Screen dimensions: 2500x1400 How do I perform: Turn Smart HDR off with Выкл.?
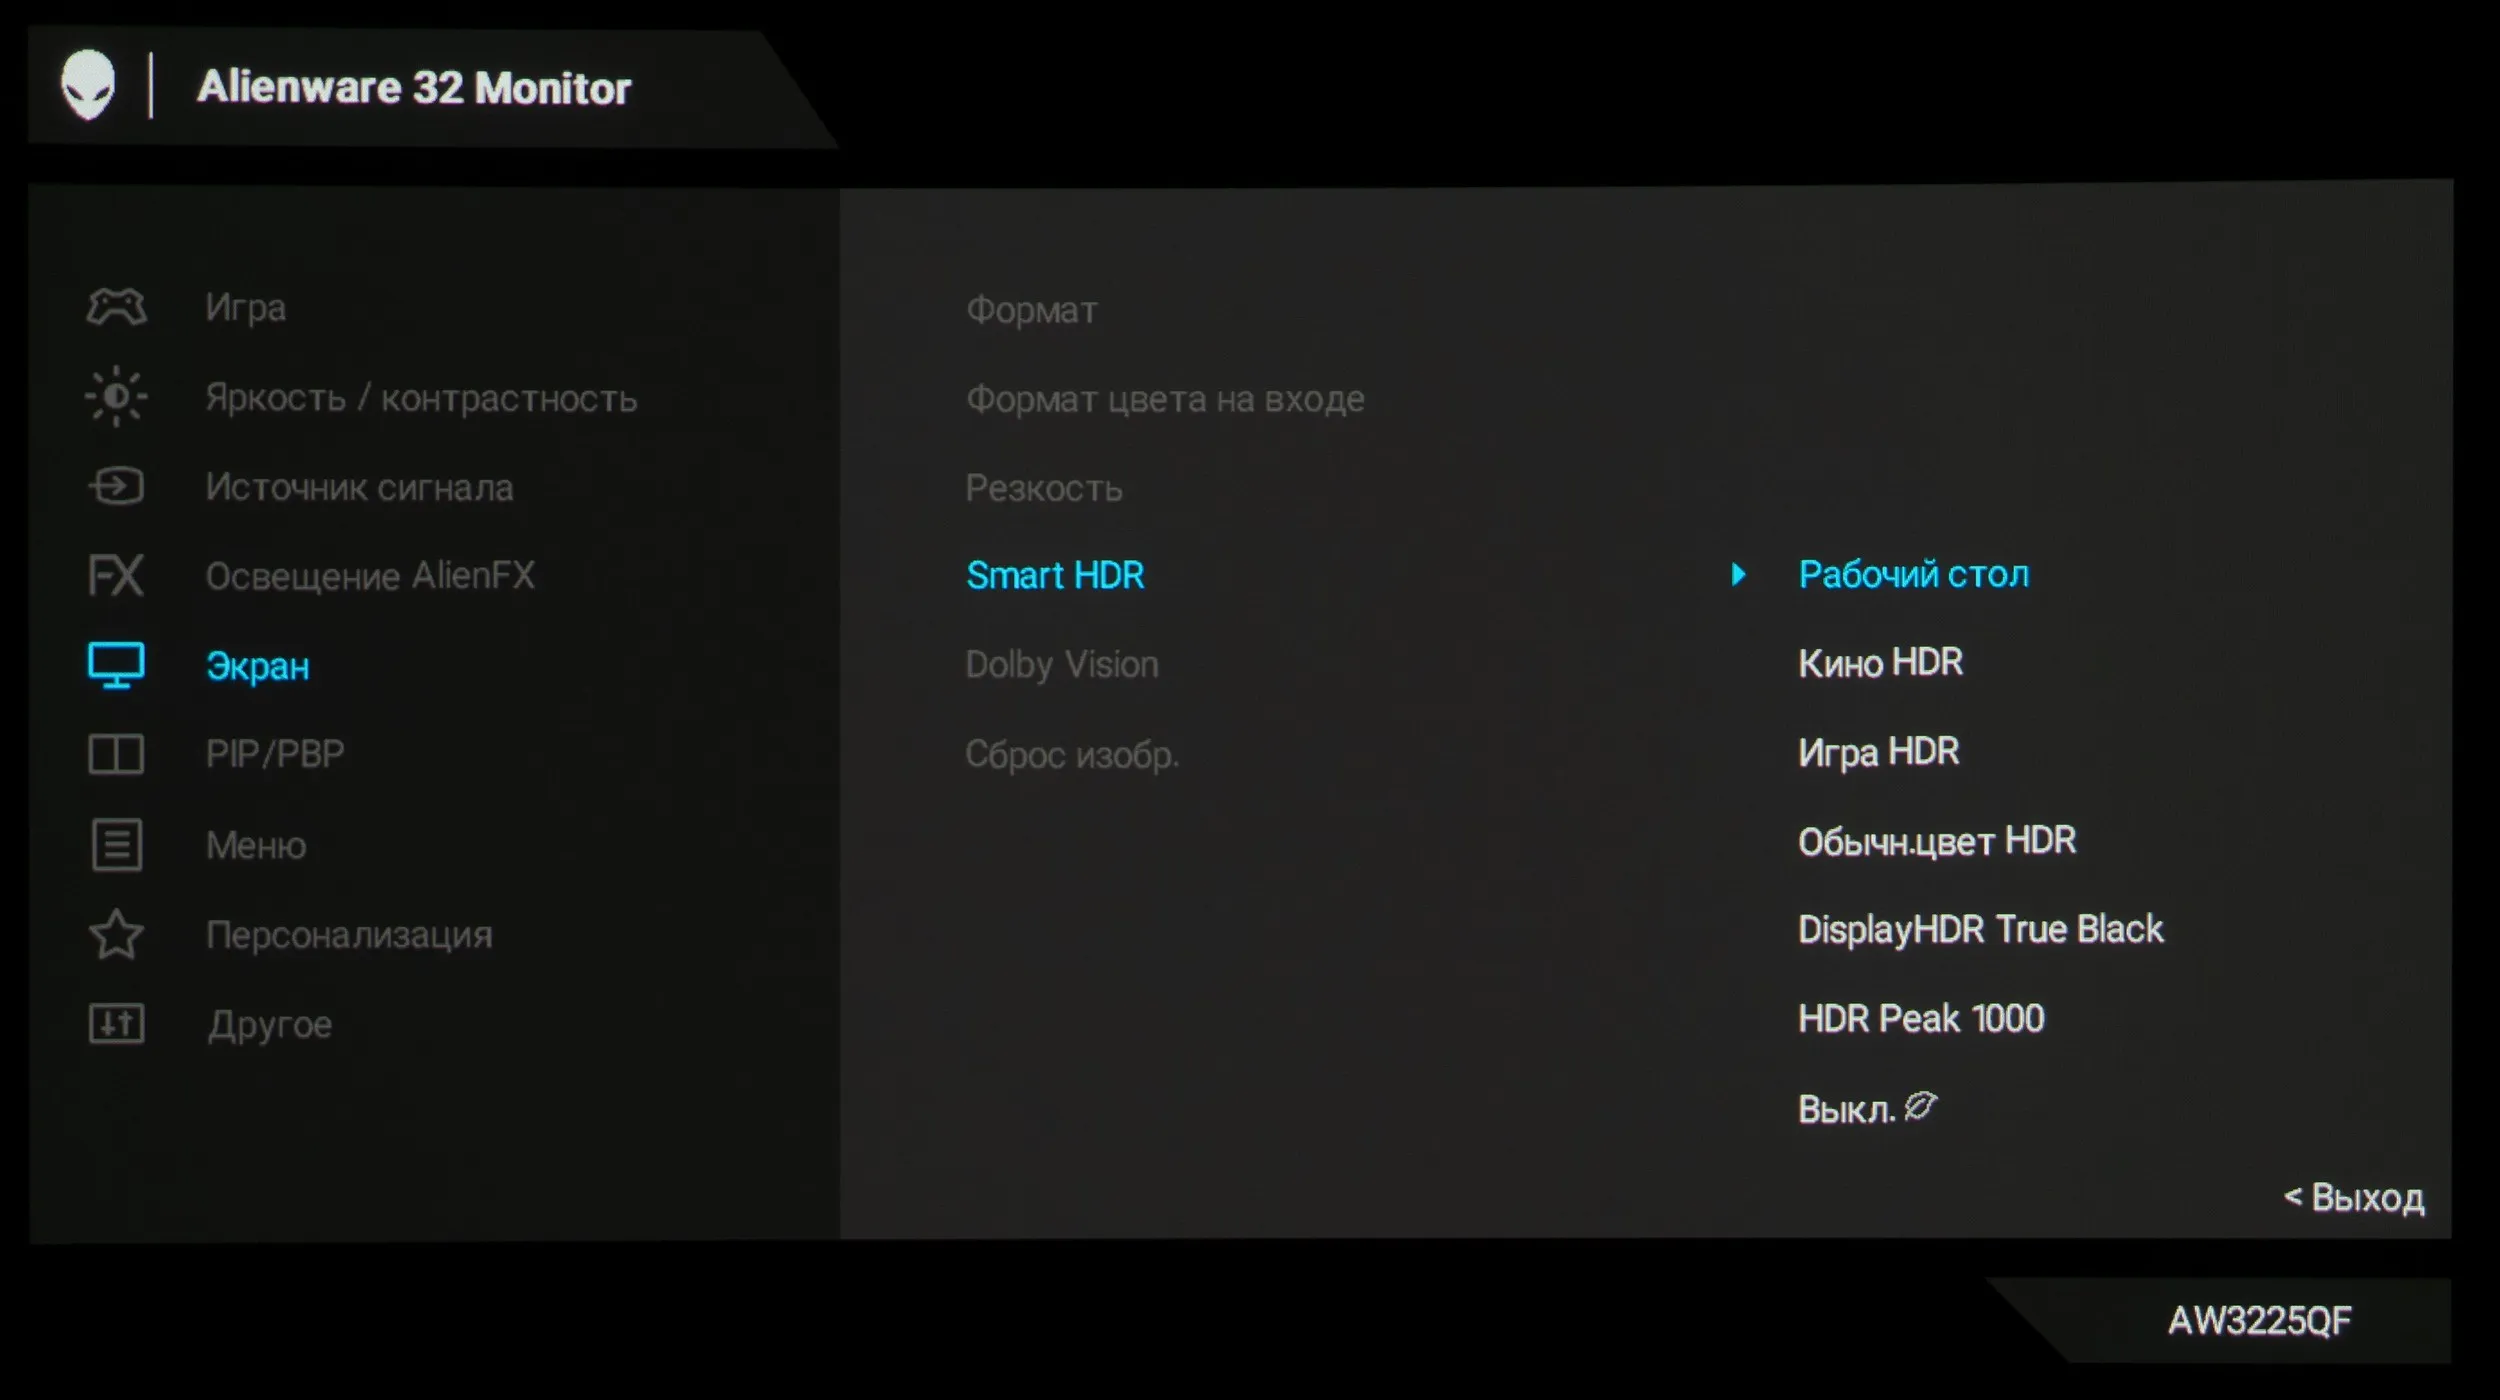[x=1846, y=1109]
